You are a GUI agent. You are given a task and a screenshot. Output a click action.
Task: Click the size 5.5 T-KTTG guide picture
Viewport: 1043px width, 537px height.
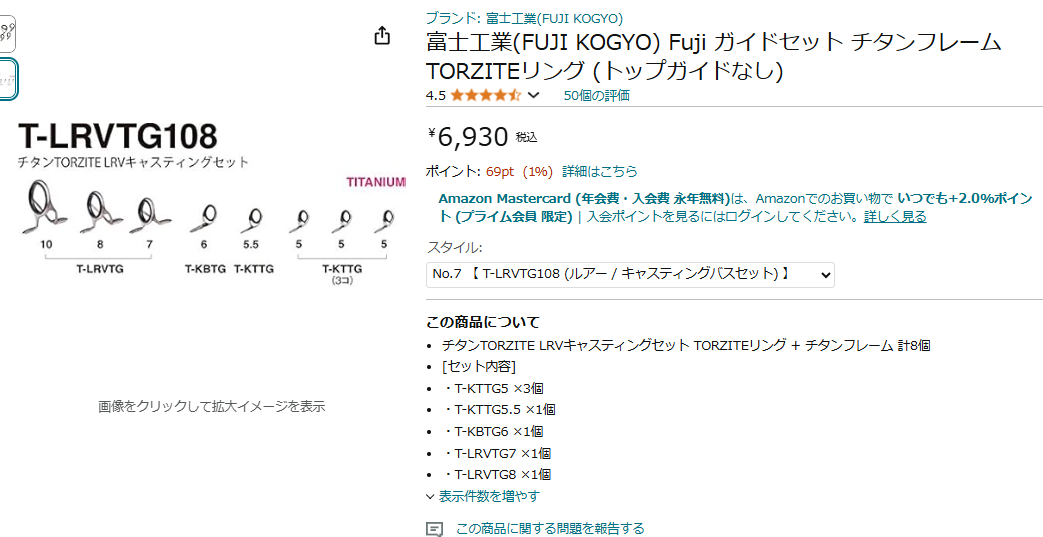(251, 220)
